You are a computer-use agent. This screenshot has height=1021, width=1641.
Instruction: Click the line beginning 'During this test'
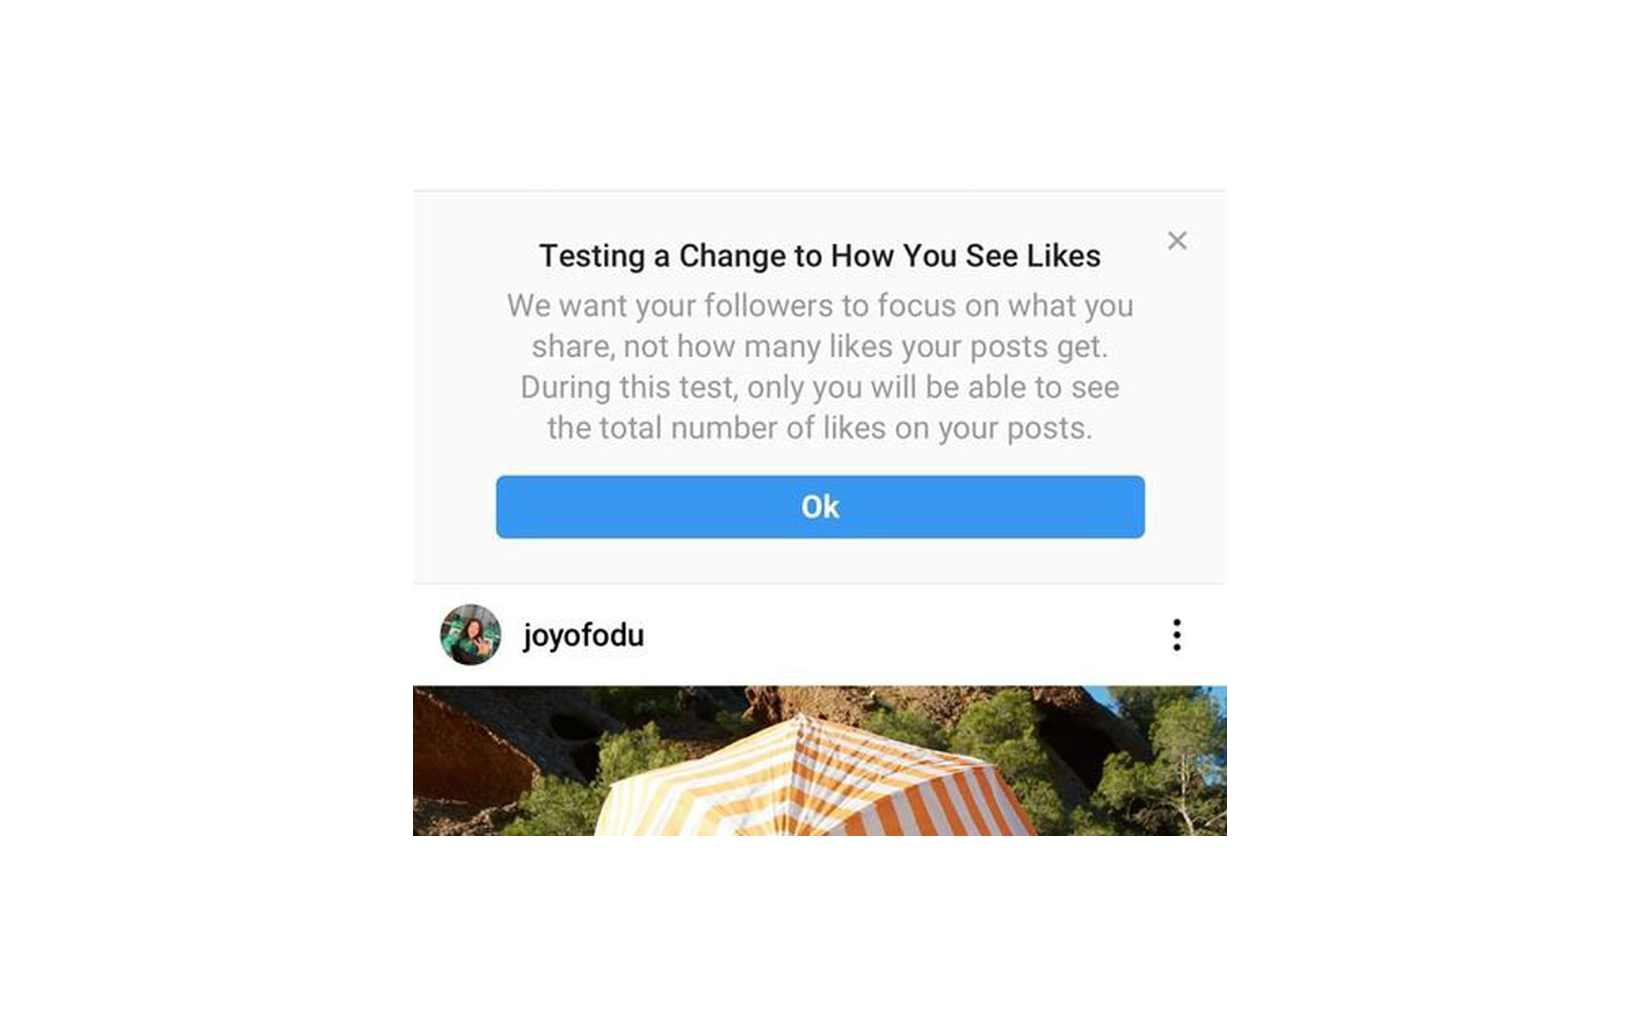(x=820, y=387)
